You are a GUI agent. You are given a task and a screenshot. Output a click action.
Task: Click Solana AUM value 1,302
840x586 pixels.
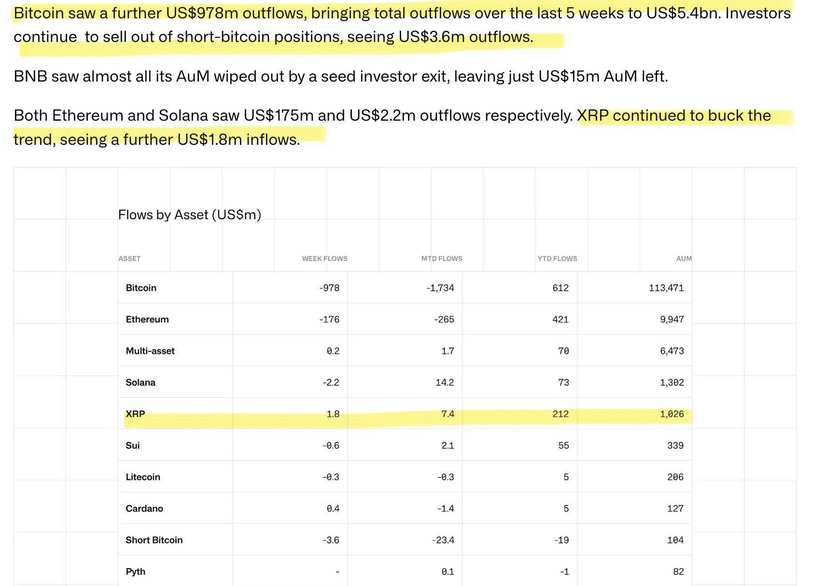pyautogui.click(x=672, y=383)
